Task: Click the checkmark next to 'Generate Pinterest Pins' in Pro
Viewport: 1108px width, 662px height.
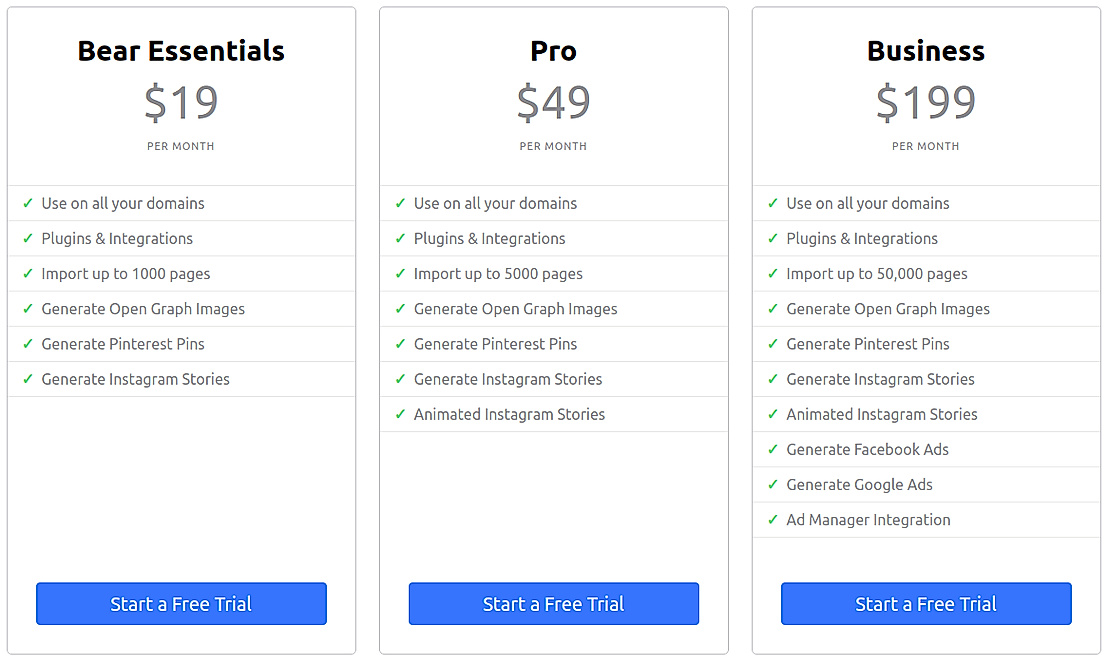Action: [399, 343]
